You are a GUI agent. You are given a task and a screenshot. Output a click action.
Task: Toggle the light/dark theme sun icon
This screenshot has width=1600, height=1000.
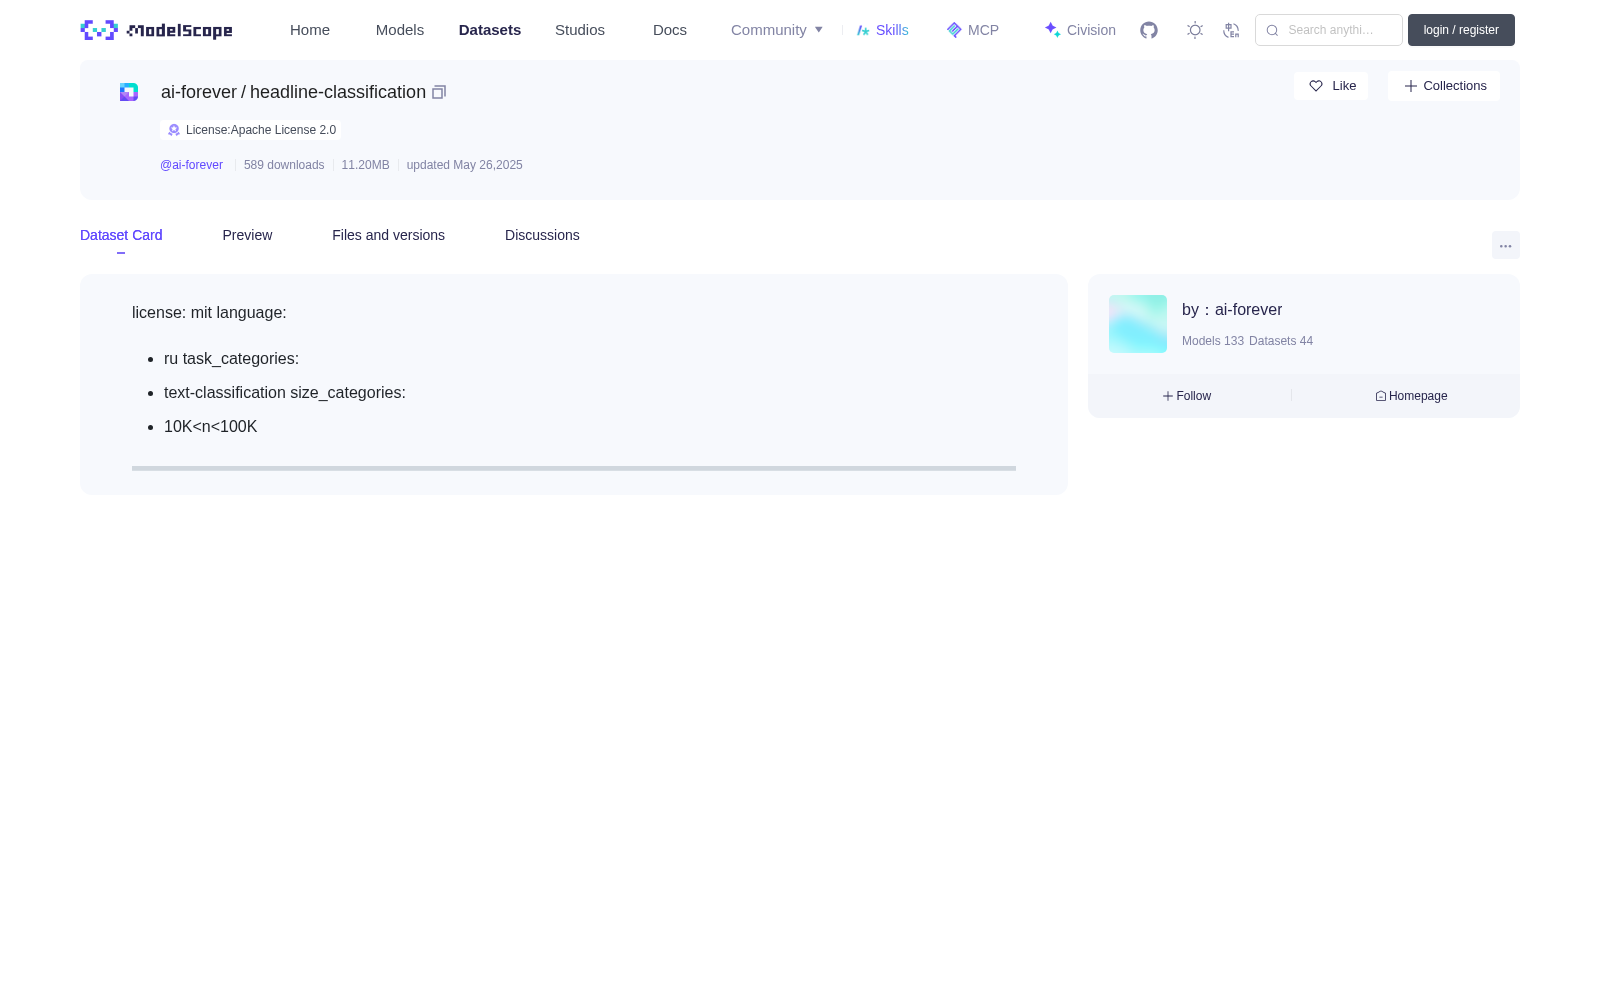1195,30
